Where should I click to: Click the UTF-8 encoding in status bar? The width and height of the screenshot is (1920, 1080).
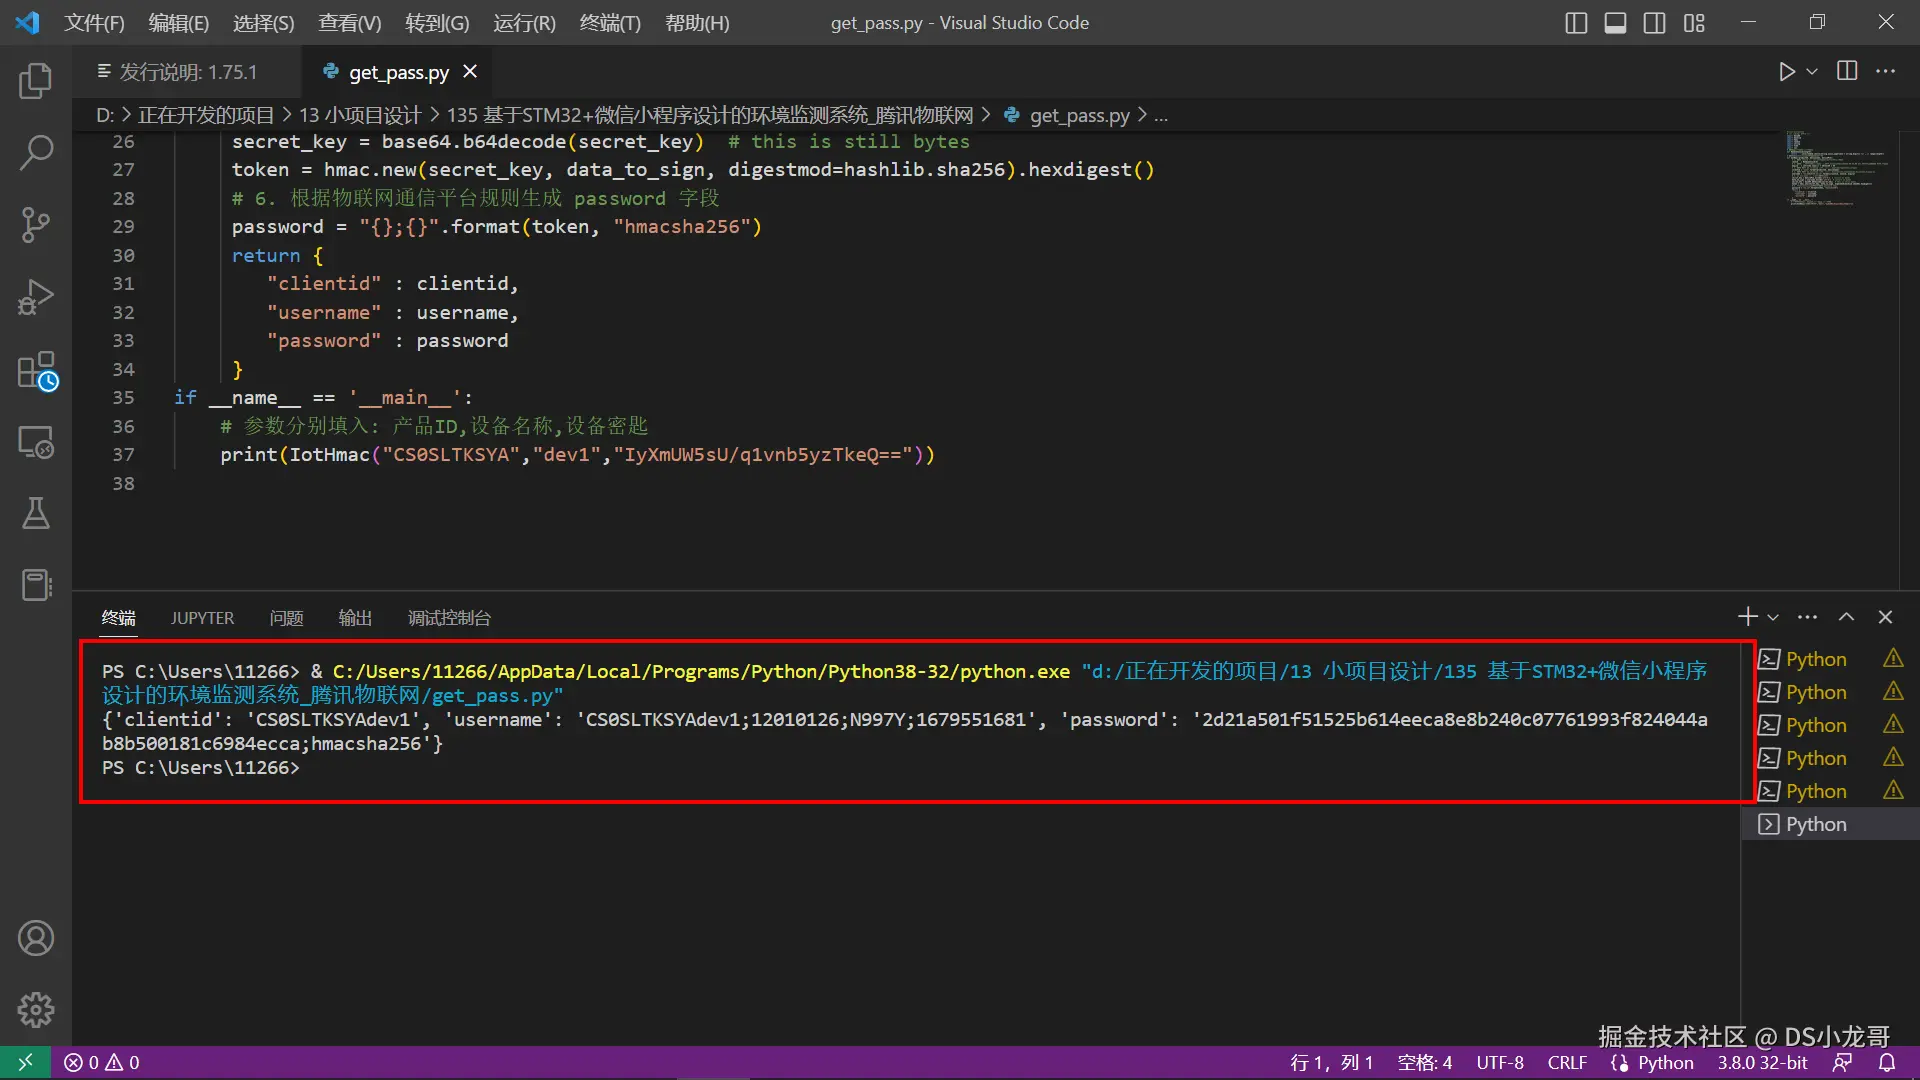(x=1499, y=1062)
